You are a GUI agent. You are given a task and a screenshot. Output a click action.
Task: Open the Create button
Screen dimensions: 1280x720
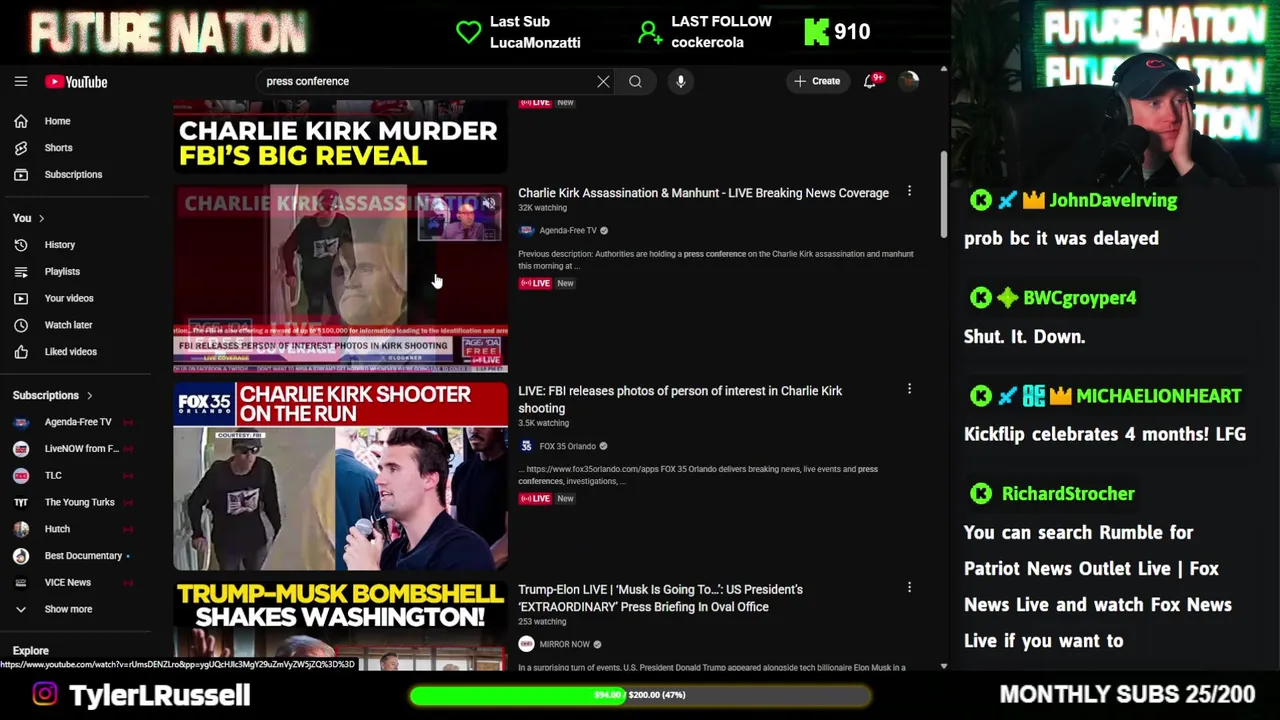(817, 81)
